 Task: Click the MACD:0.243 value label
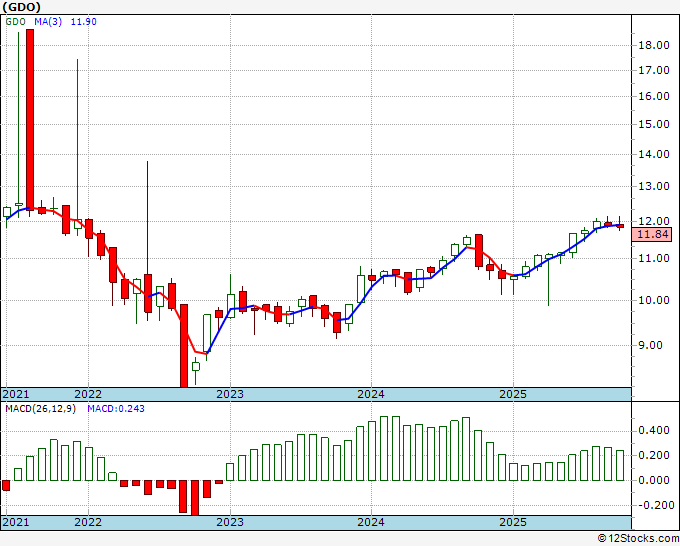pyautogui.click(x=116, y=409)
